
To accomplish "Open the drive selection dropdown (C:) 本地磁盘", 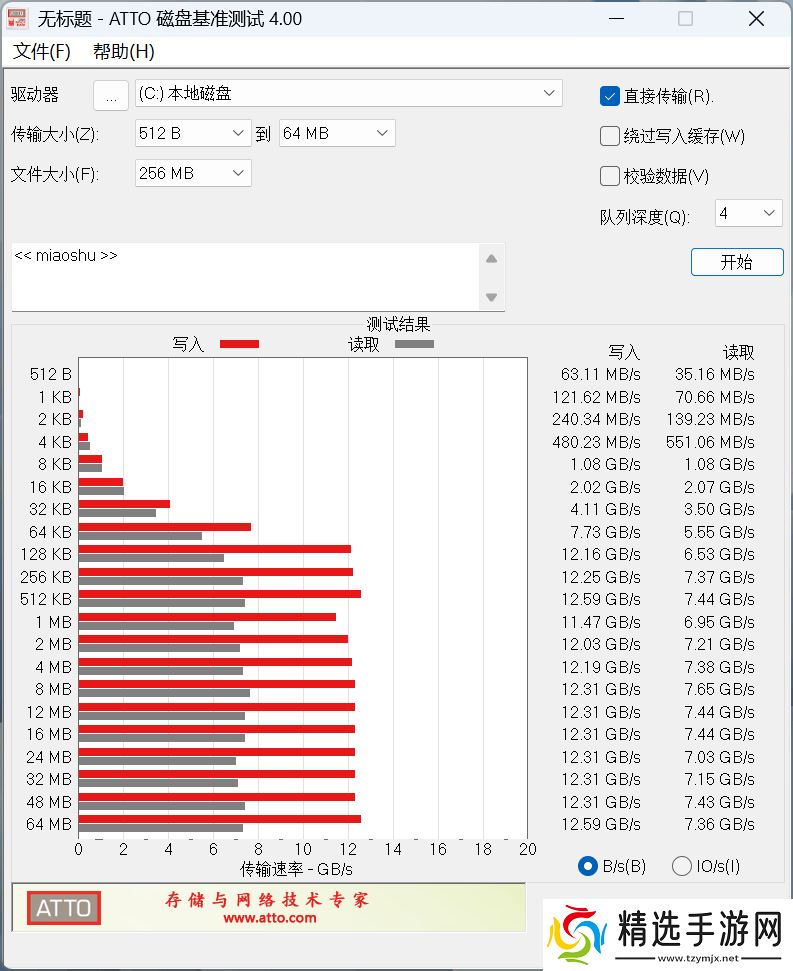I will [347, 94].
